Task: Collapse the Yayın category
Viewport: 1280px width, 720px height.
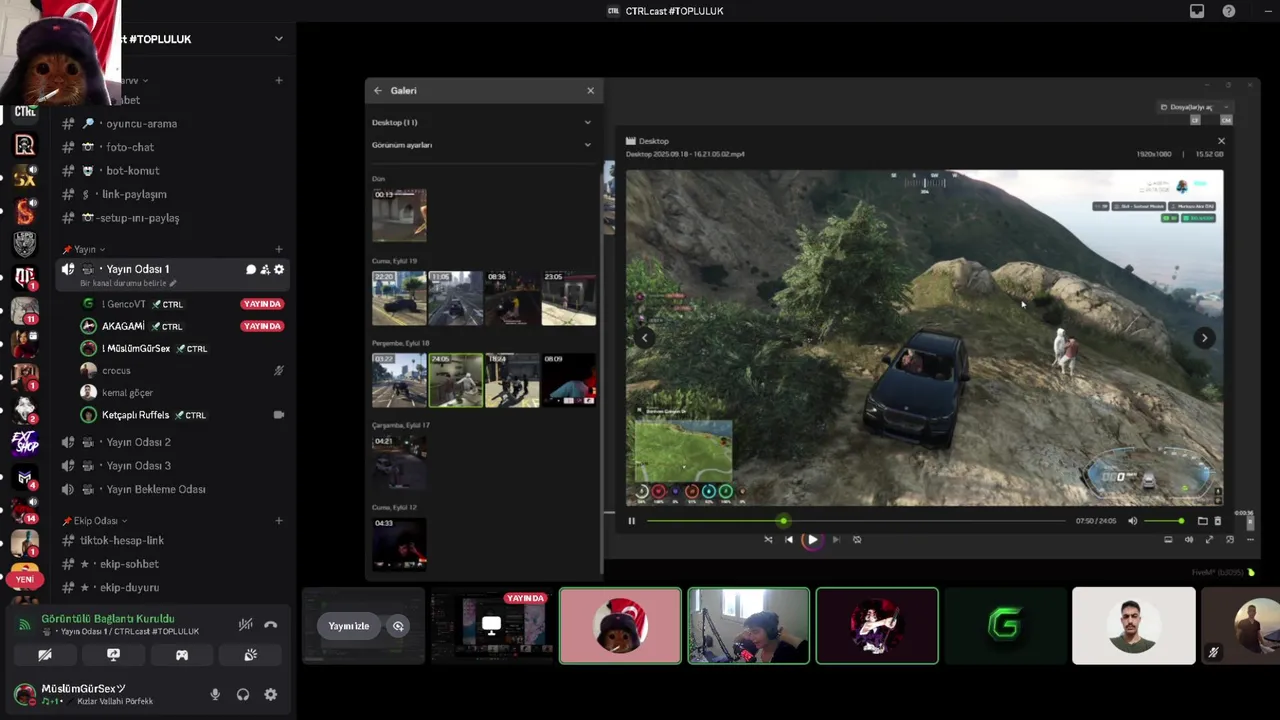Action: (85, 249)
